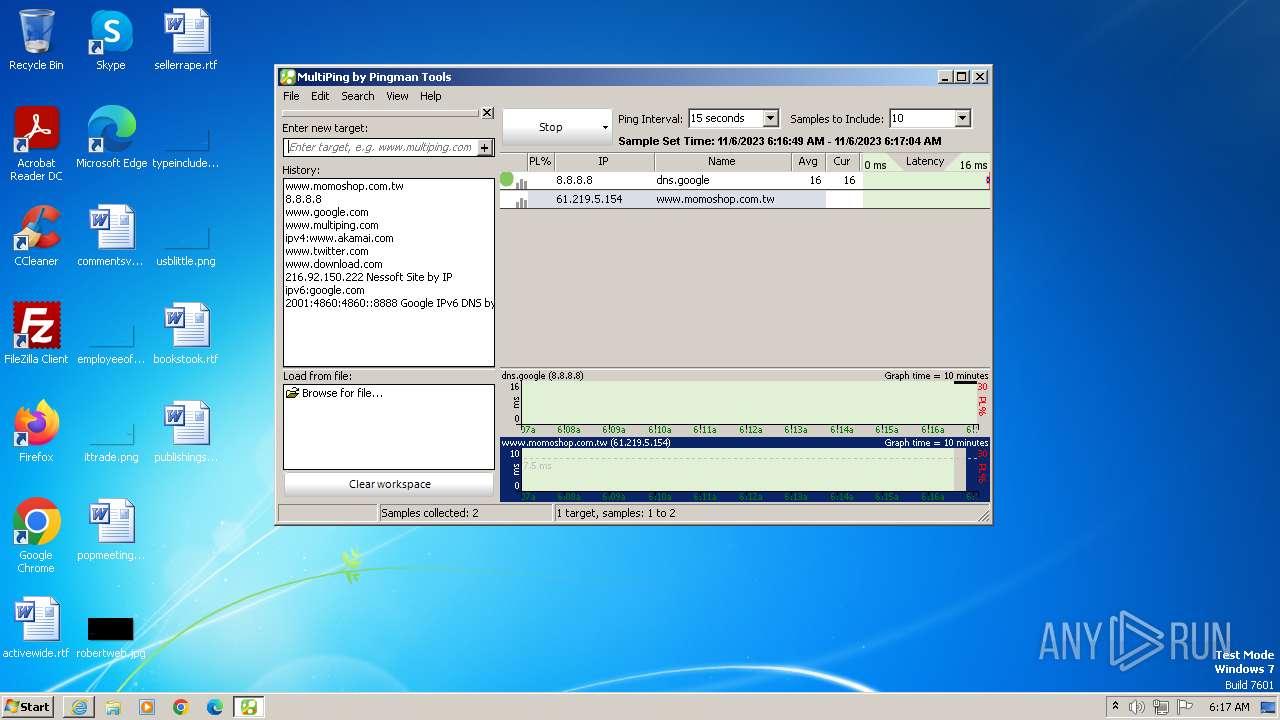This screenshot has width=1280, height=720.
Task: Open Google Chrome desktop shortcut
Action: coord(36,536)
